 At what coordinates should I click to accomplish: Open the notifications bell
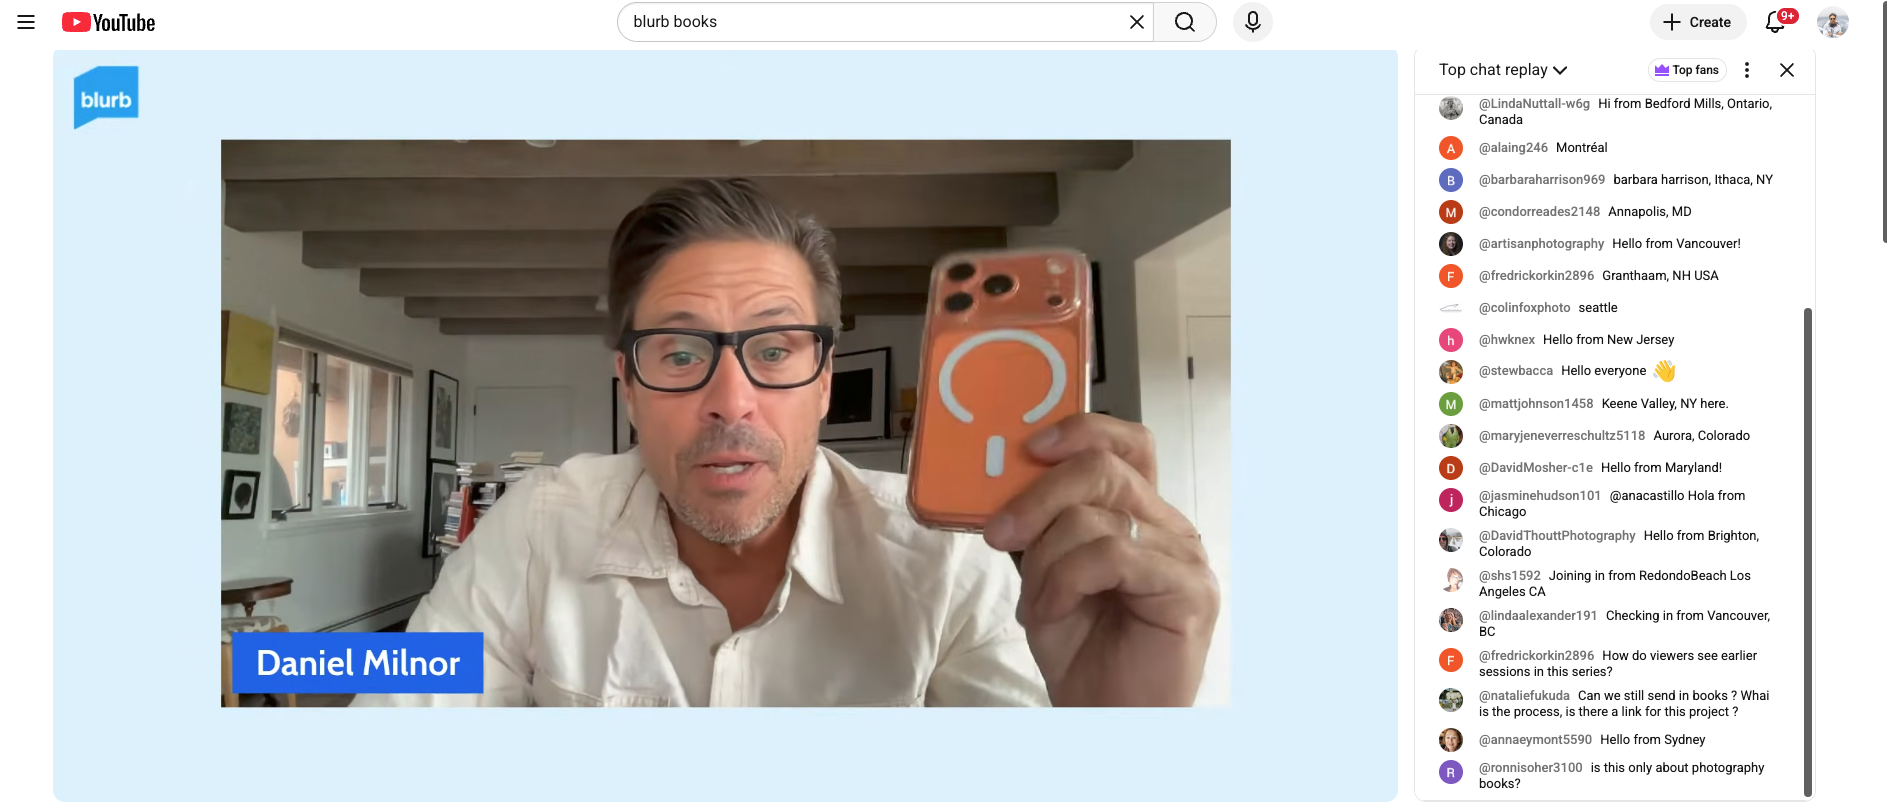point(1775,22)
